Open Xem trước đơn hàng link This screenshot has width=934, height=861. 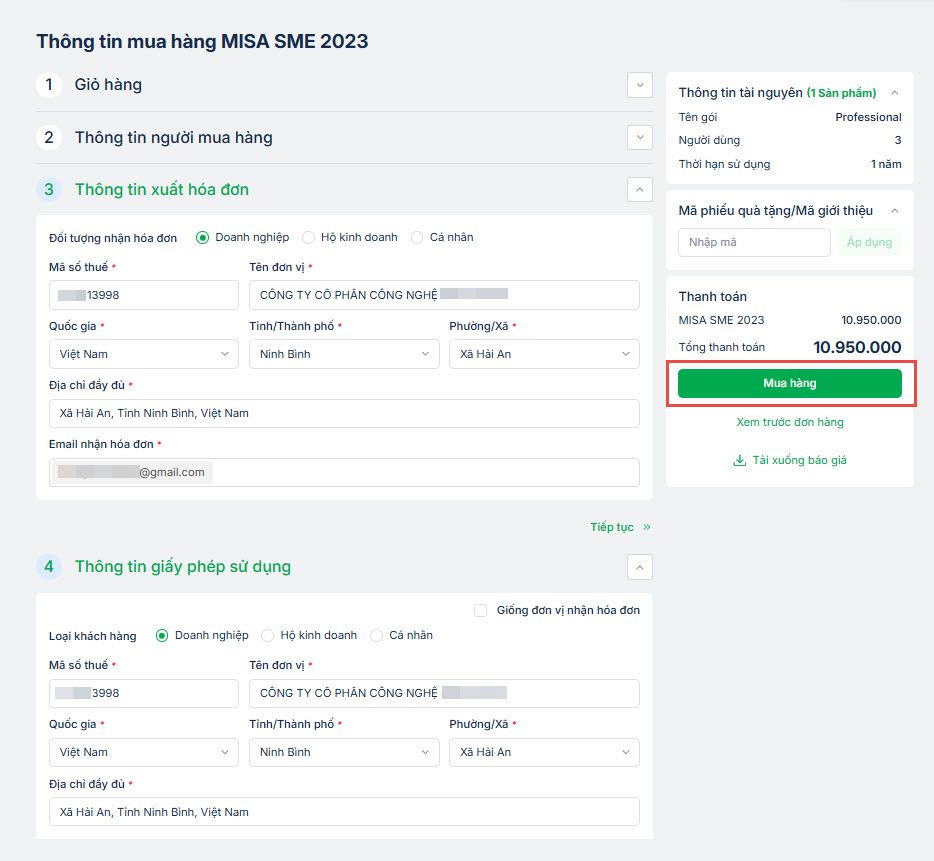790,422
